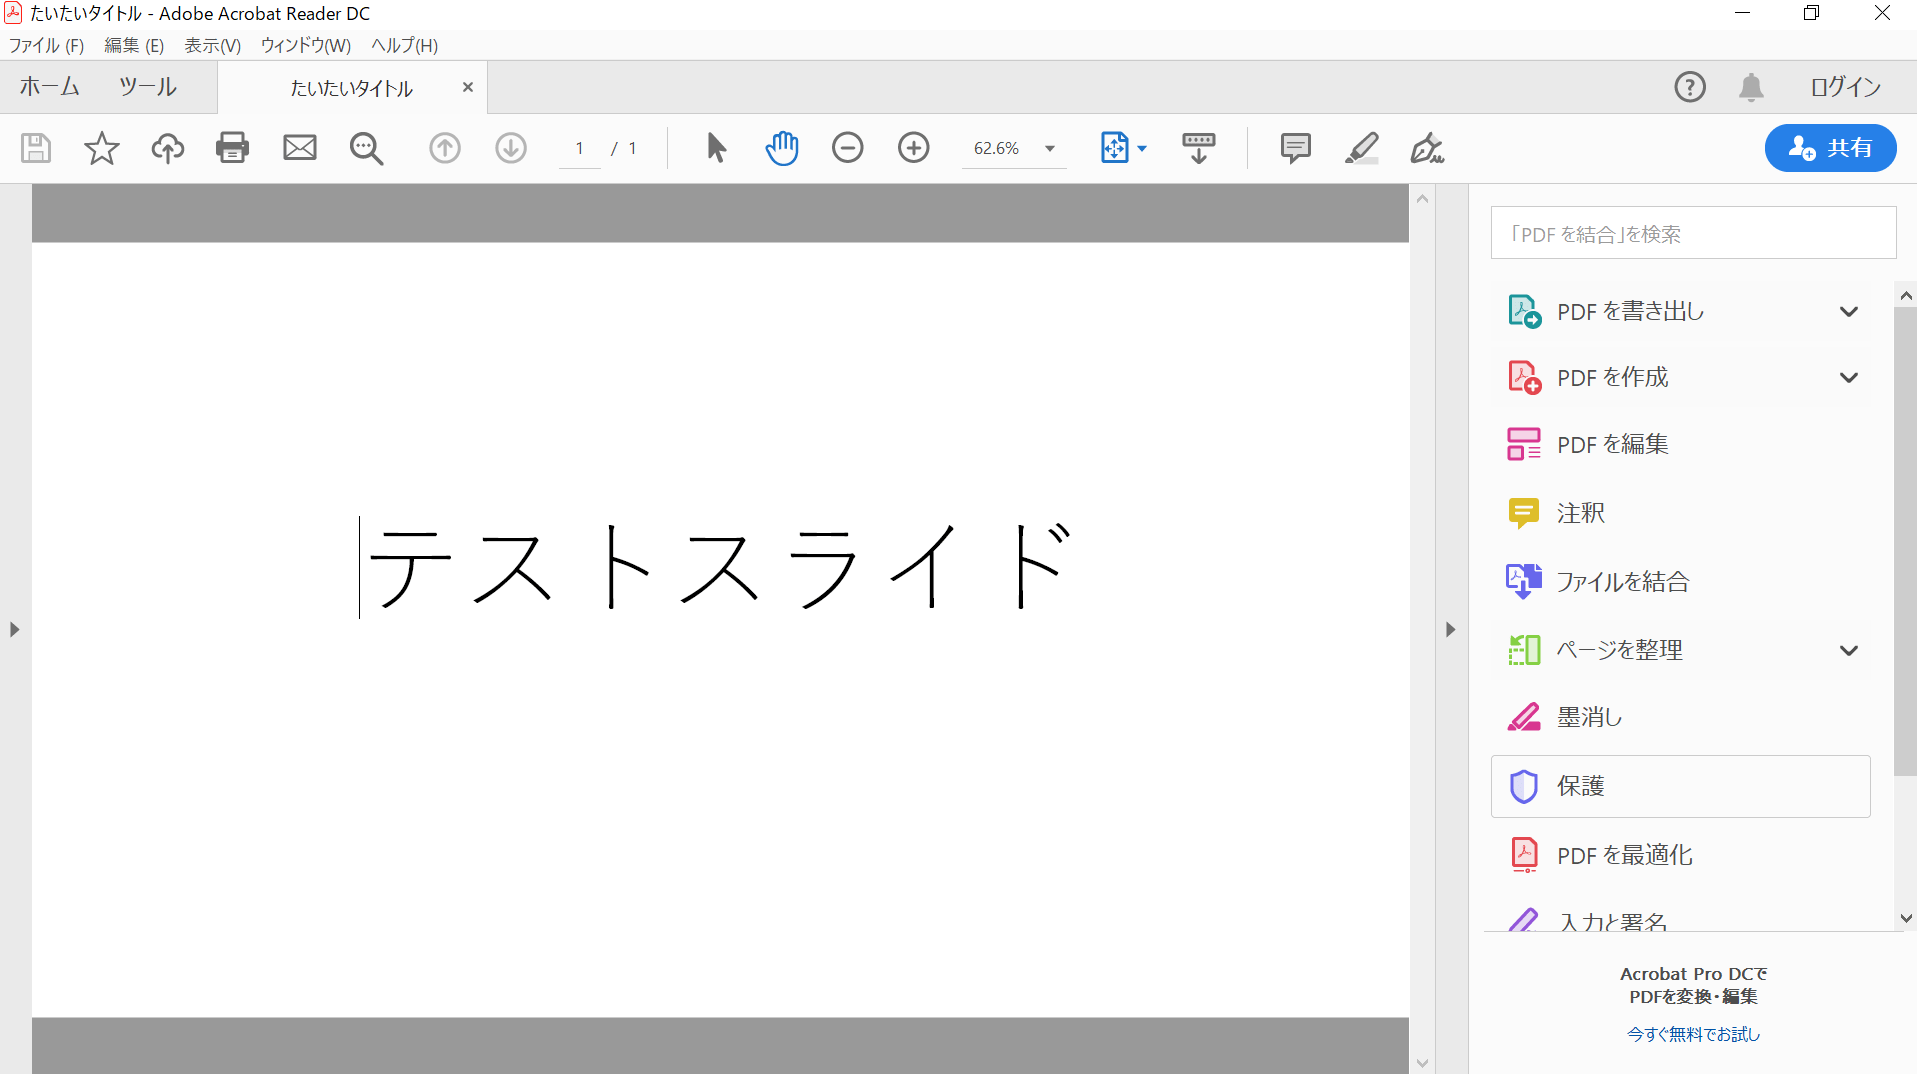Select the たいたいタイトル document tab
1917x1074 pixels.
coord(351,88)
